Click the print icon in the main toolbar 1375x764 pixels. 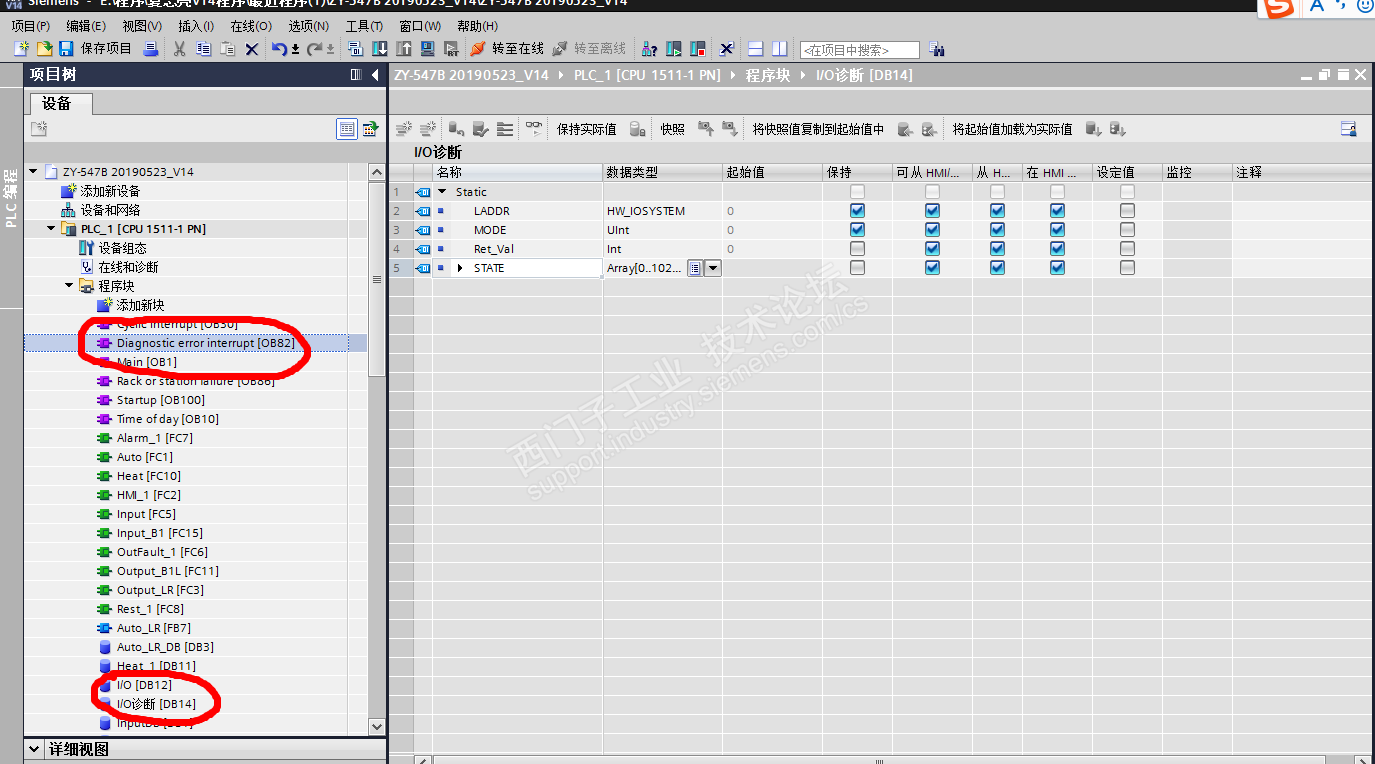pyautogui.click(x=151, y=49)
